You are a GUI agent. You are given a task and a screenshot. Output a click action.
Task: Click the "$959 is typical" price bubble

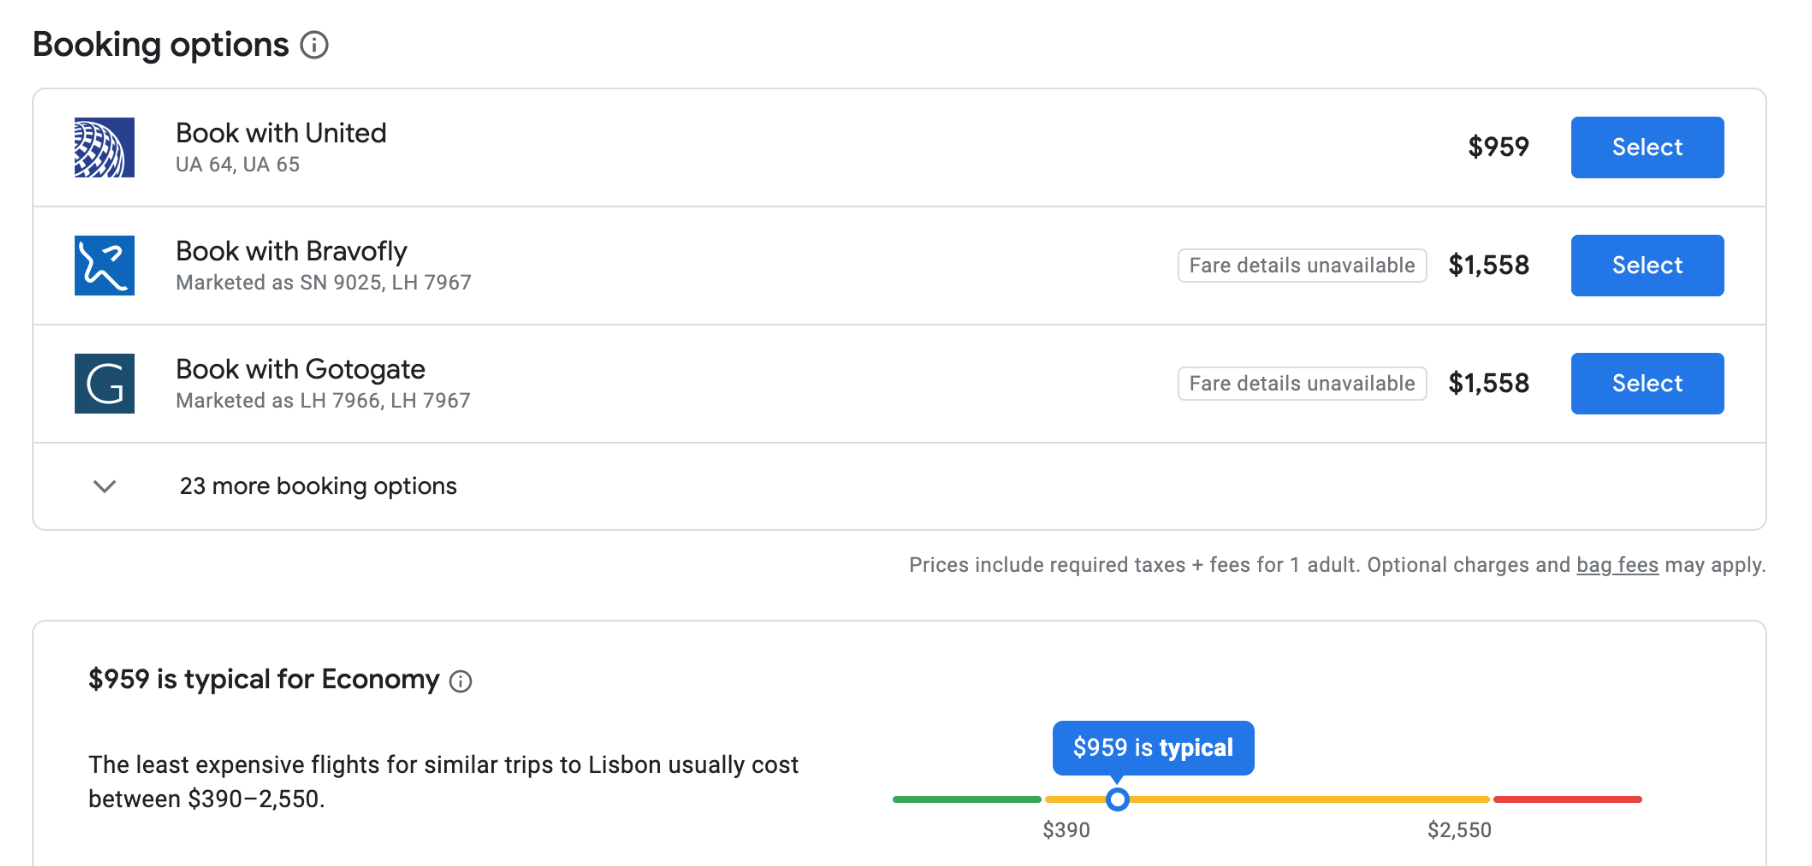pos(1152,748)
